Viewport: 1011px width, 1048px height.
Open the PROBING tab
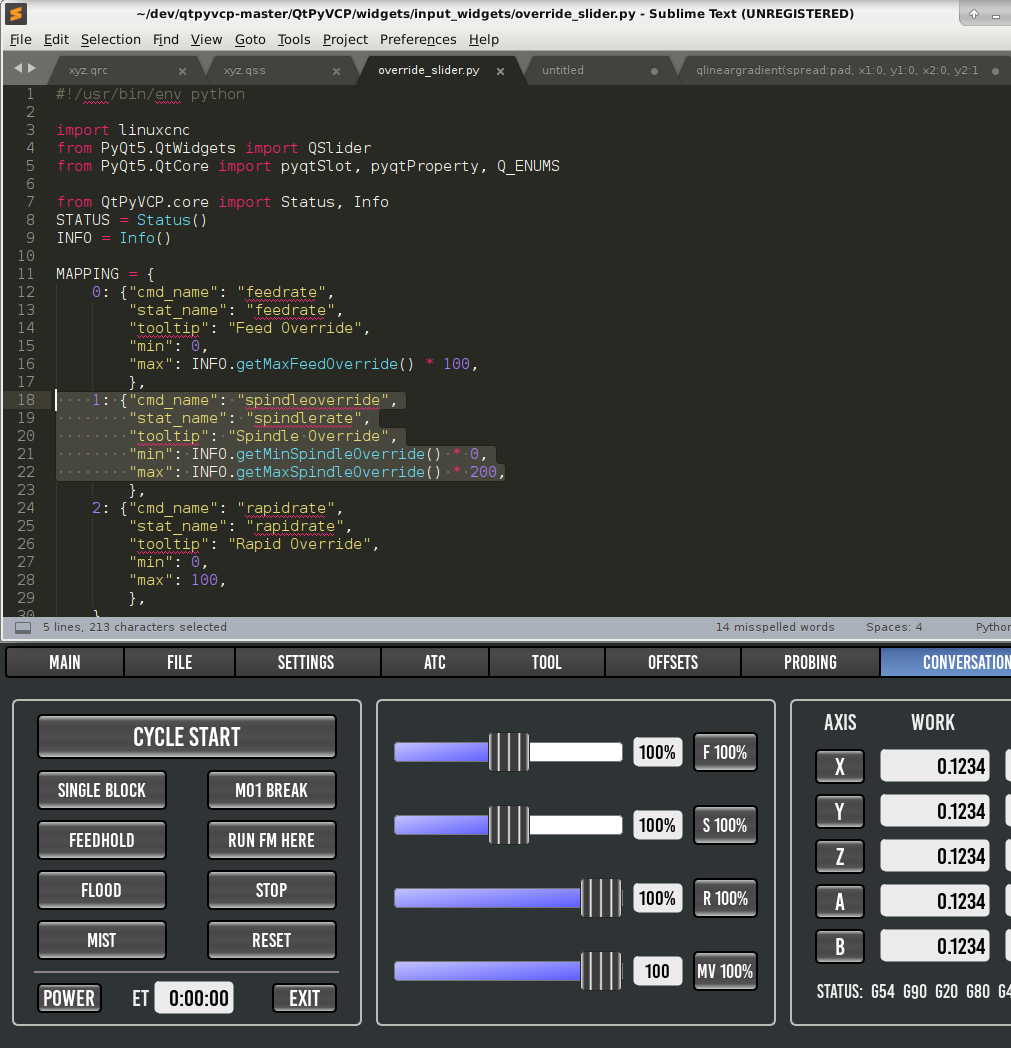point(810,662)
